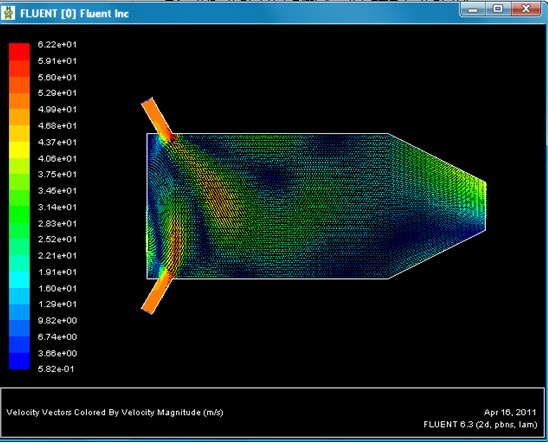Click the red top segment of color legend

click(19, 52)
